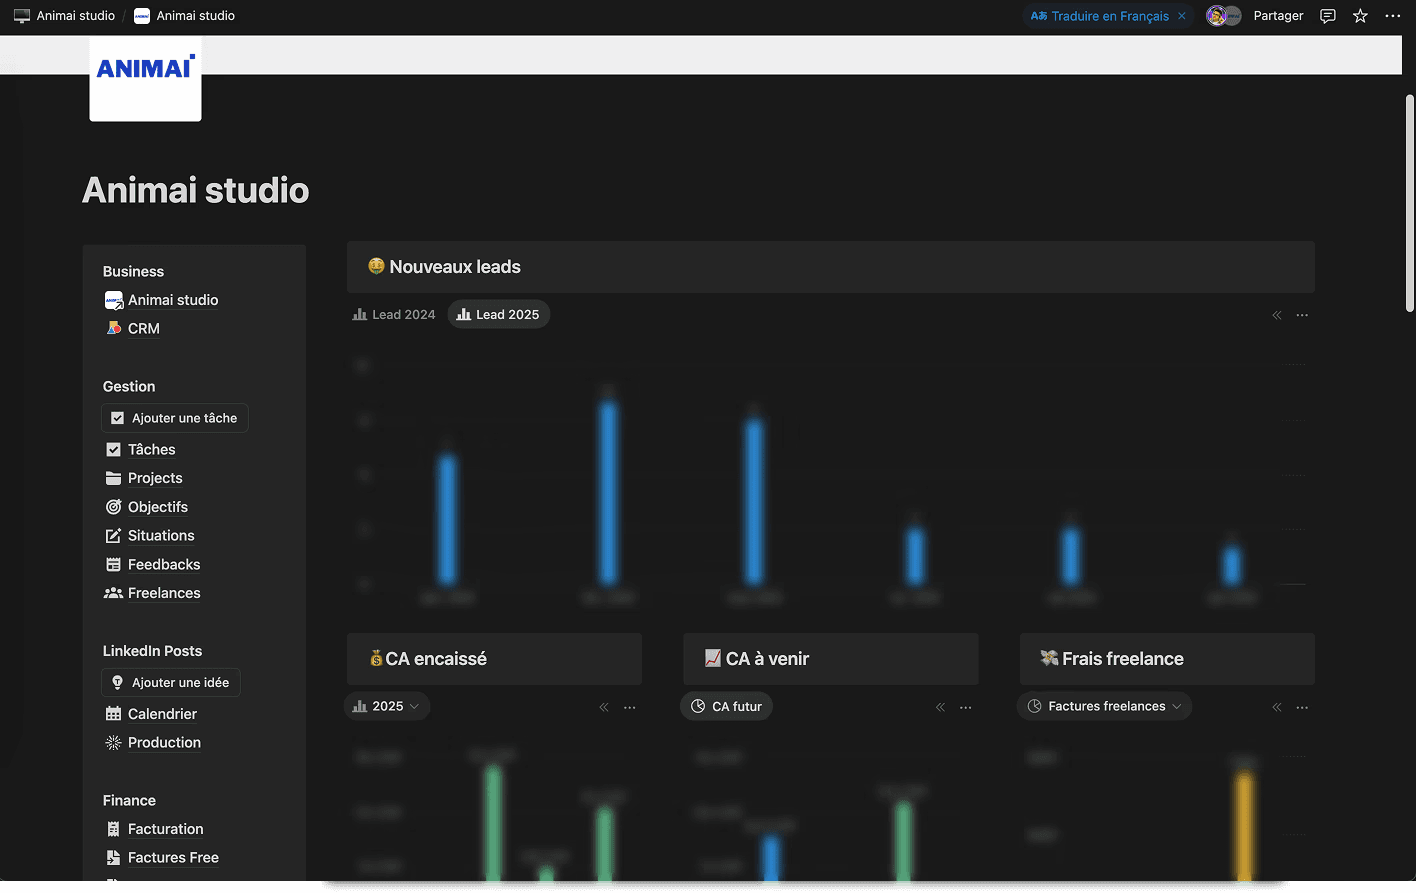1416x893 pixels.
Task: Click CA à venir heading
Action: click(767, 659)
